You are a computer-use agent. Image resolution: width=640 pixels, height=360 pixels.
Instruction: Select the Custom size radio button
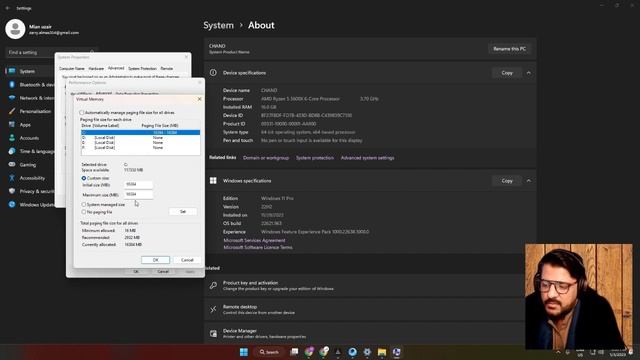click(x=84, y=178)
